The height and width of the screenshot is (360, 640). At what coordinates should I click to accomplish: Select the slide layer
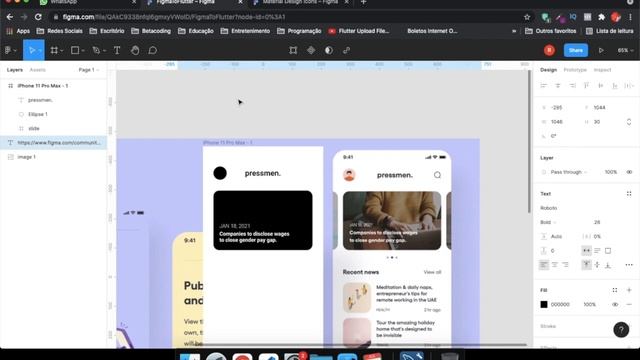click(x=34, y=129)
